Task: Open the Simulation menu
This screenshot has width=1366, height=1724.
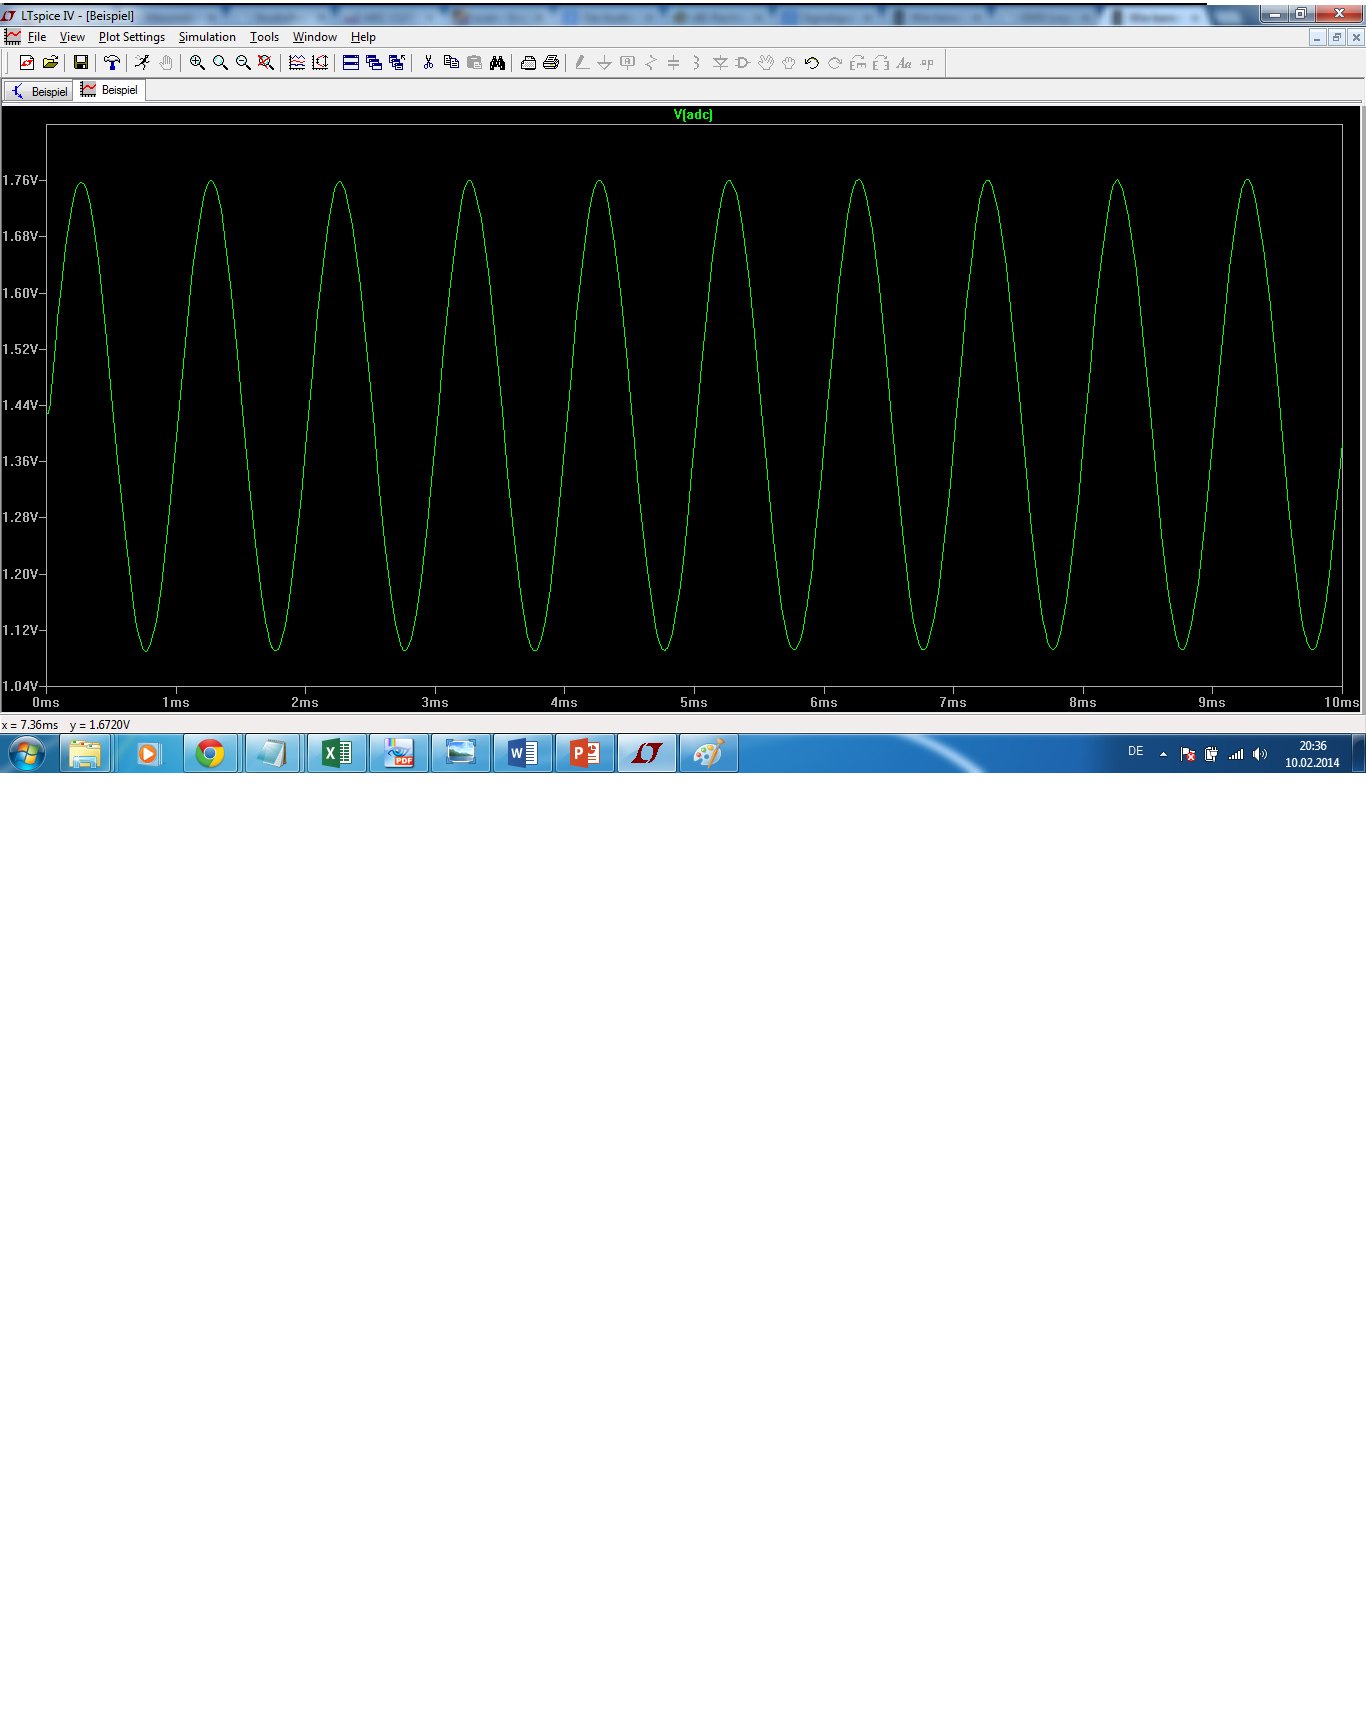Action: 207,37
